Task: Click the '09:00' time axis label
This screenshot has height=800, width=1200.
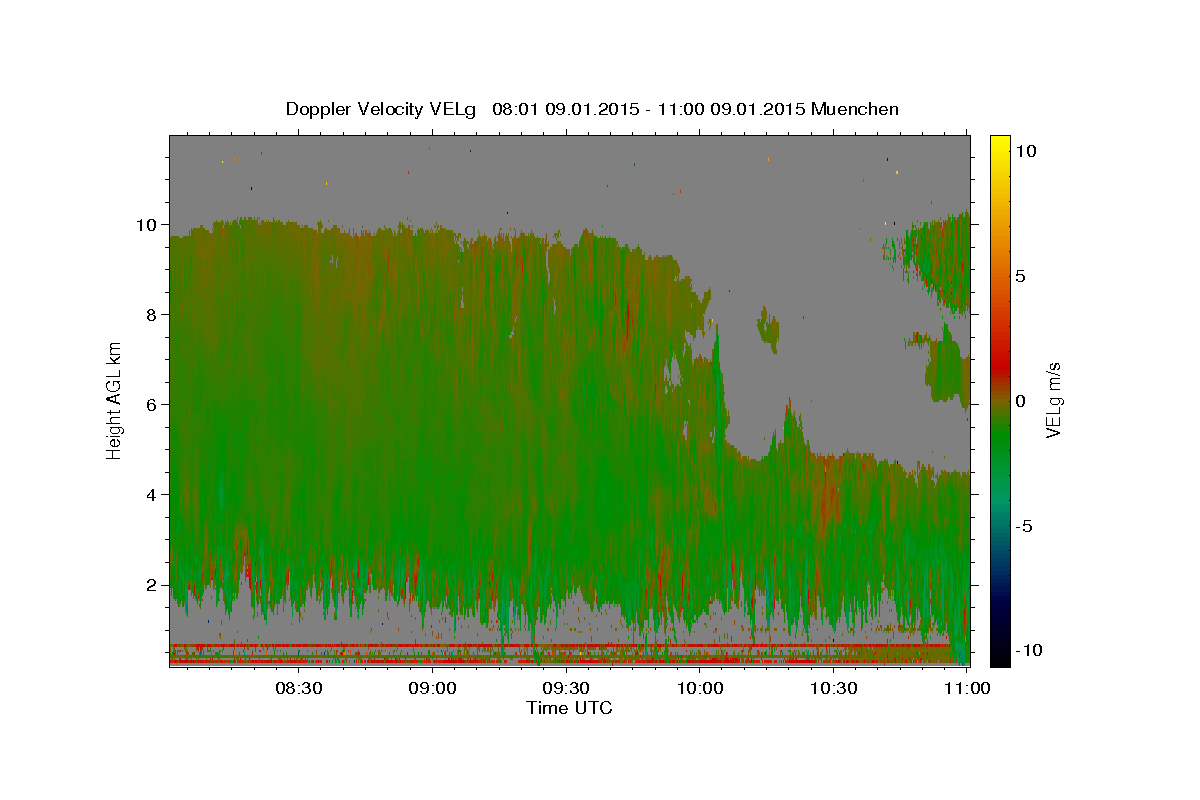Action: click(x=432, y=688)
